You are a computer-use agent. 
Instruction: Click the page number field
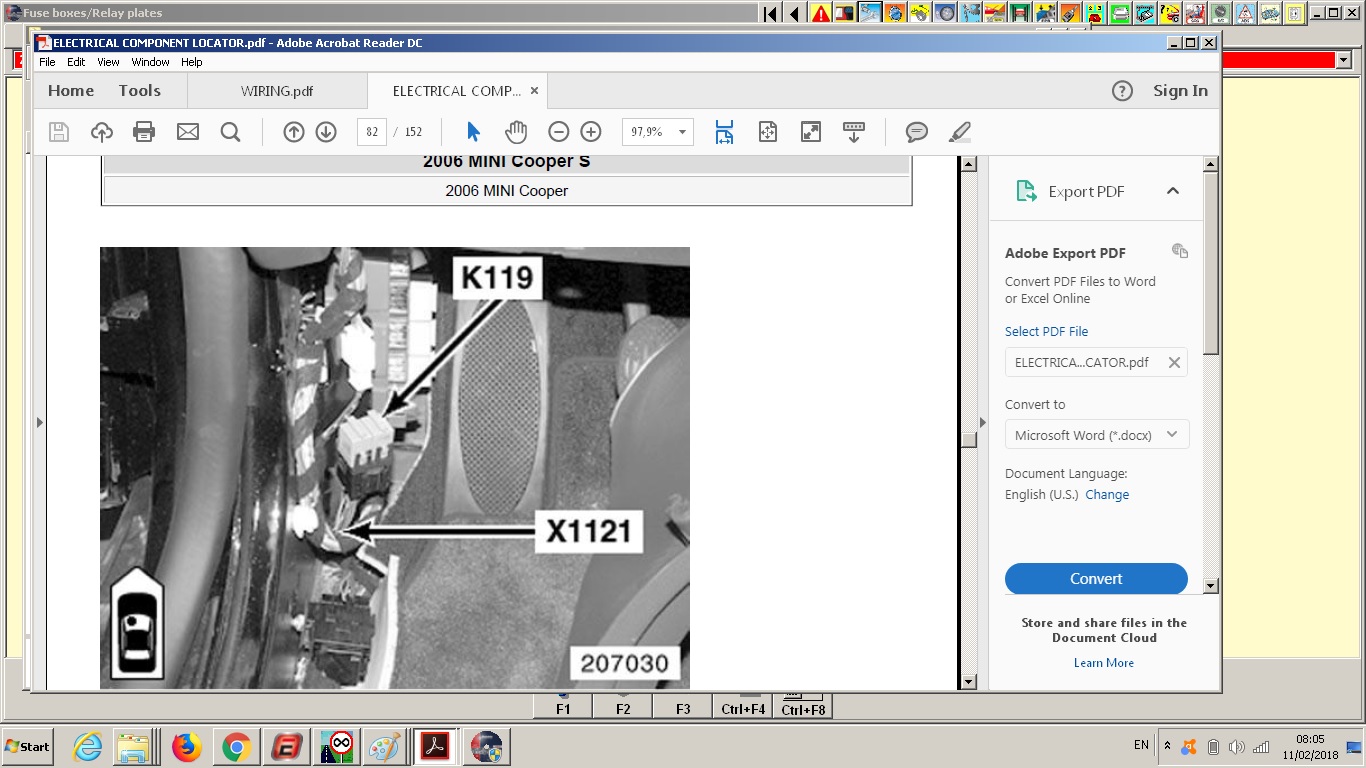coord(372,132)
